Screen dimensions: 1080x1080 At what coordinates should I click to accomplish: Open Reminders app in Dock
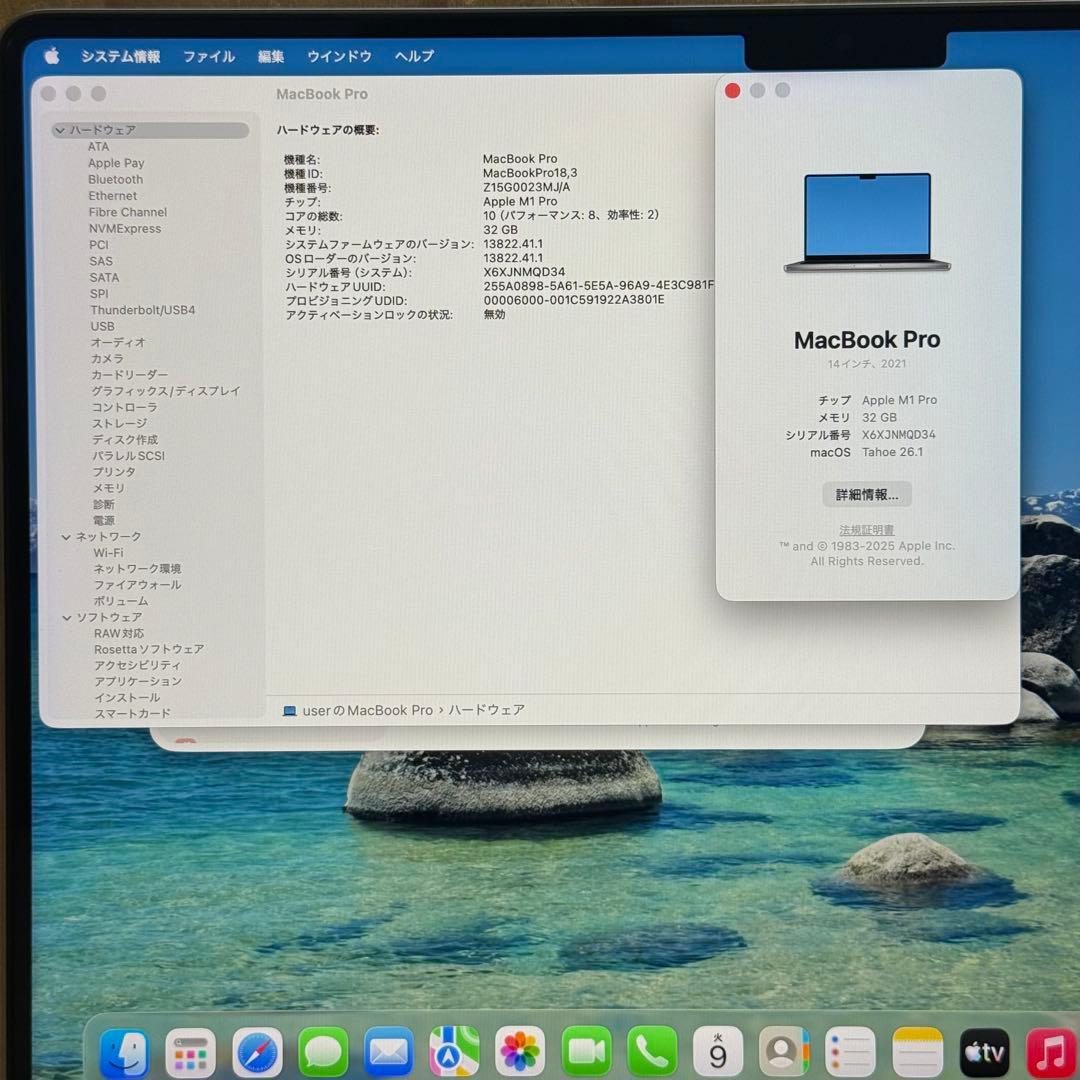(x=850, y=1052)
